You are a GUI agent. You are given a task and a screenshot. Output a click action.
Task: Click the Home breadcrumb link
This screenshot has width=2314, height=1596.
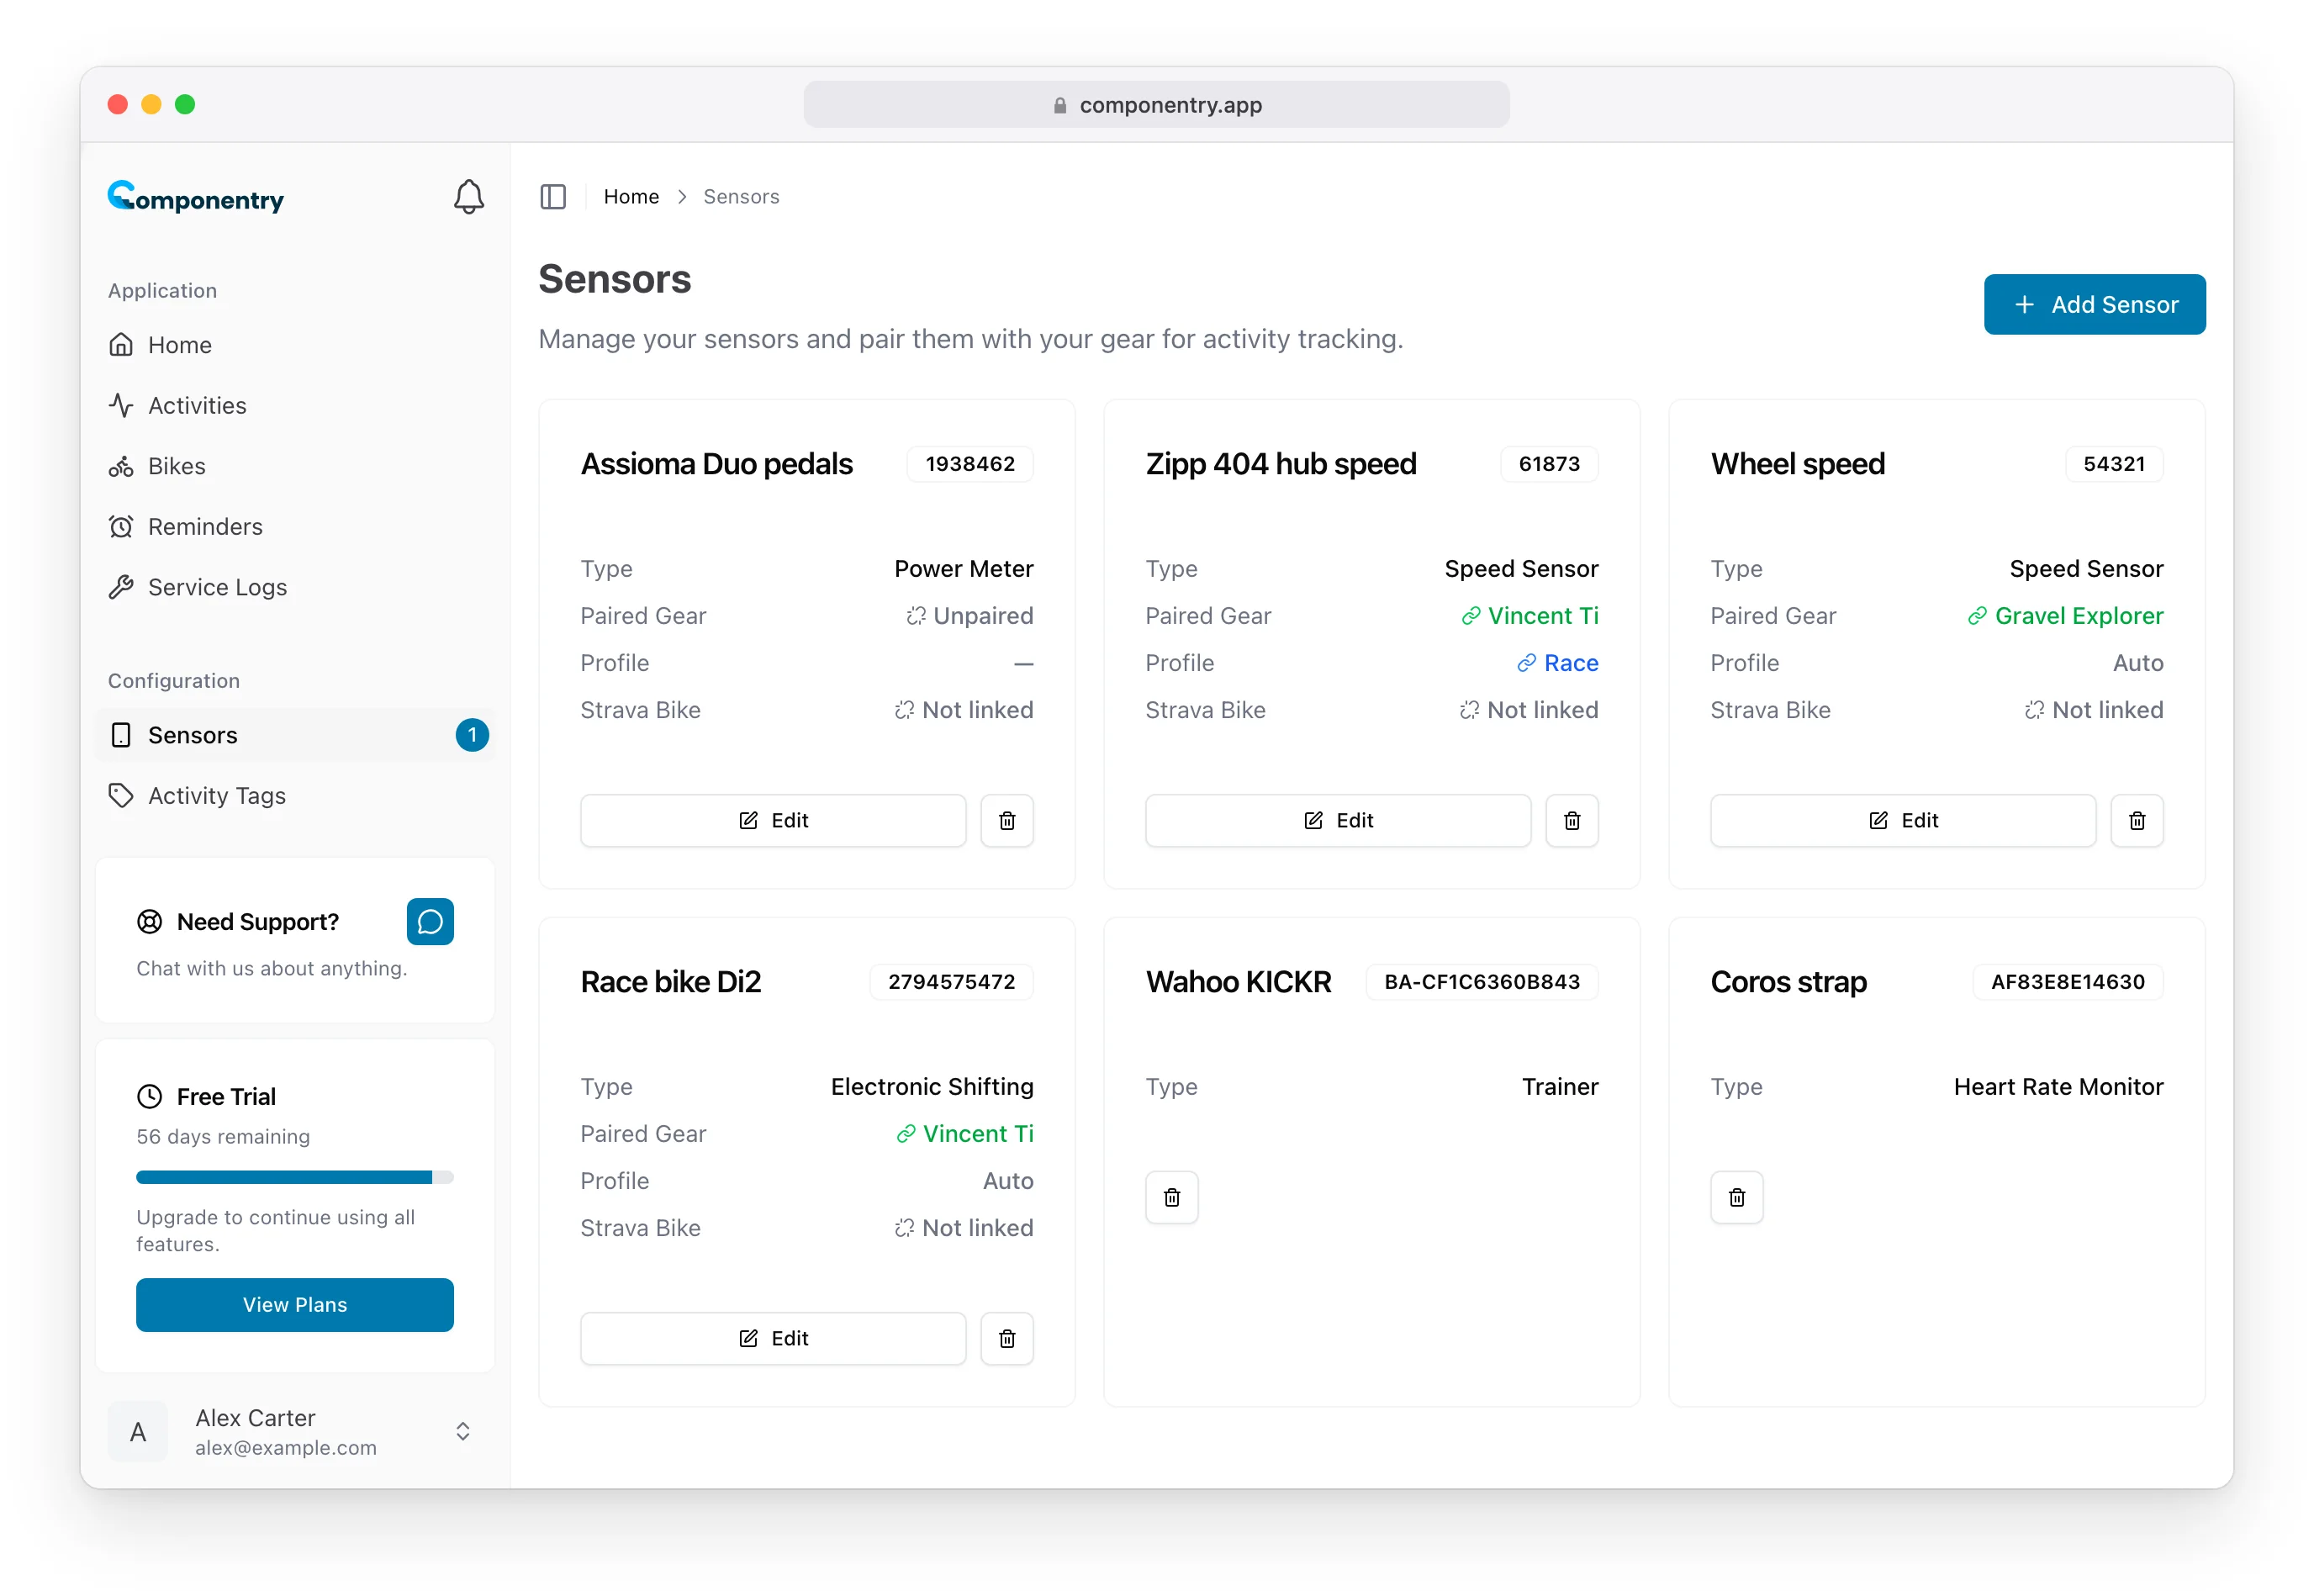[x=631, y=197]
